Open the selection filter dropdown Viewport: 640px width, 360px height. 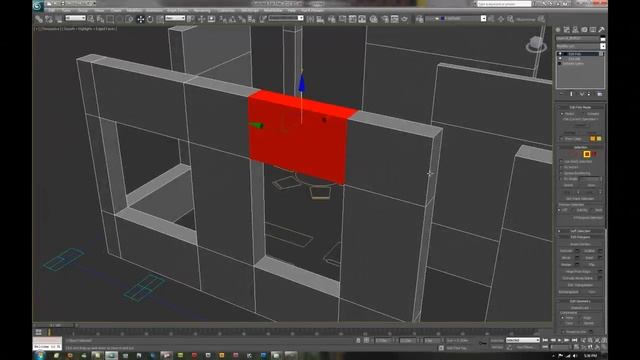76,18
